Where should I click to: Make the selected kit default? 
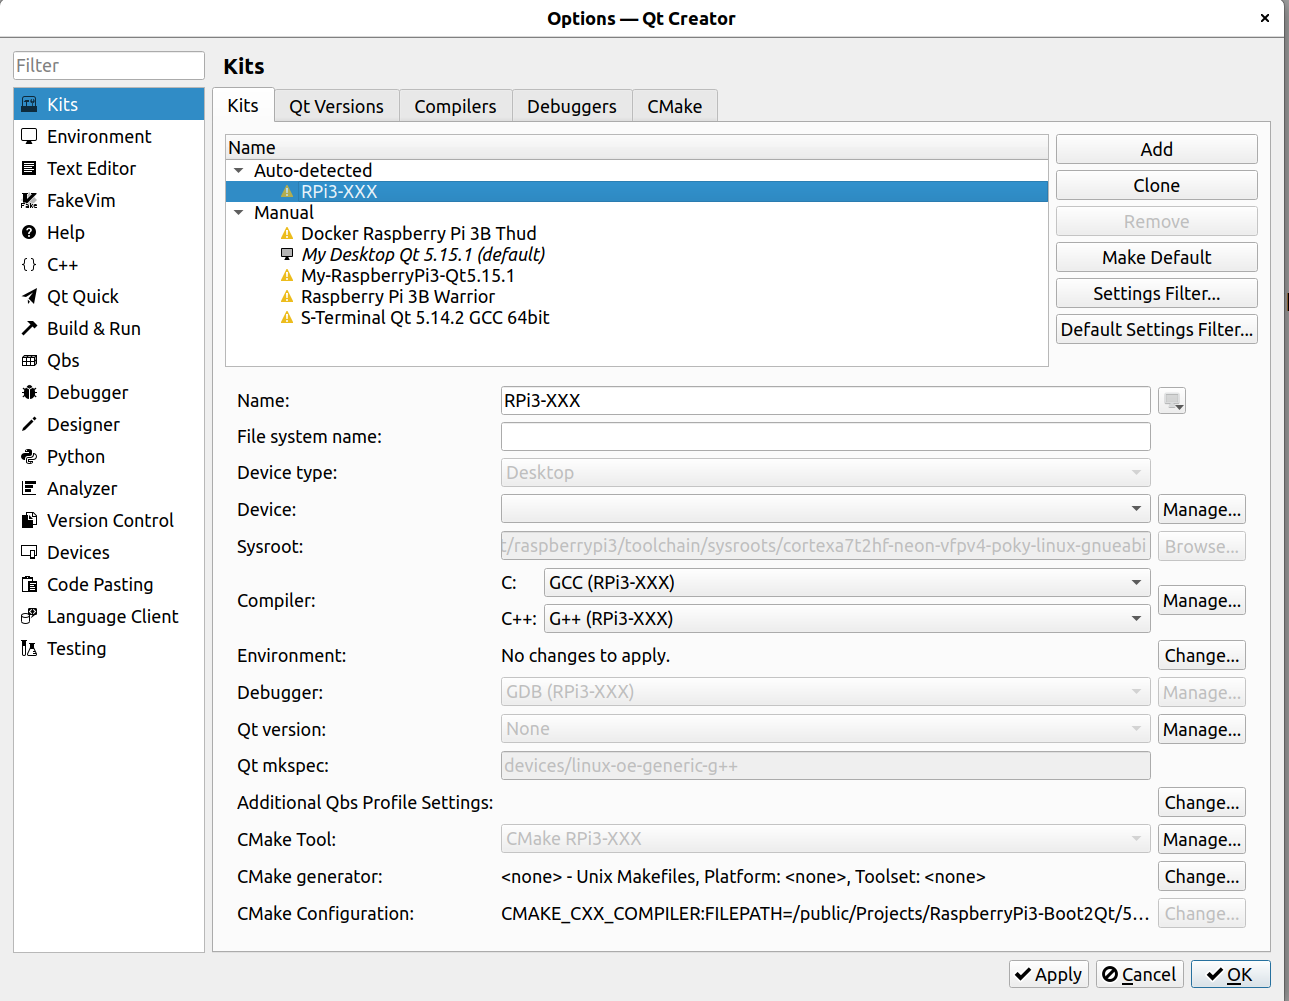coord(1156,257)
